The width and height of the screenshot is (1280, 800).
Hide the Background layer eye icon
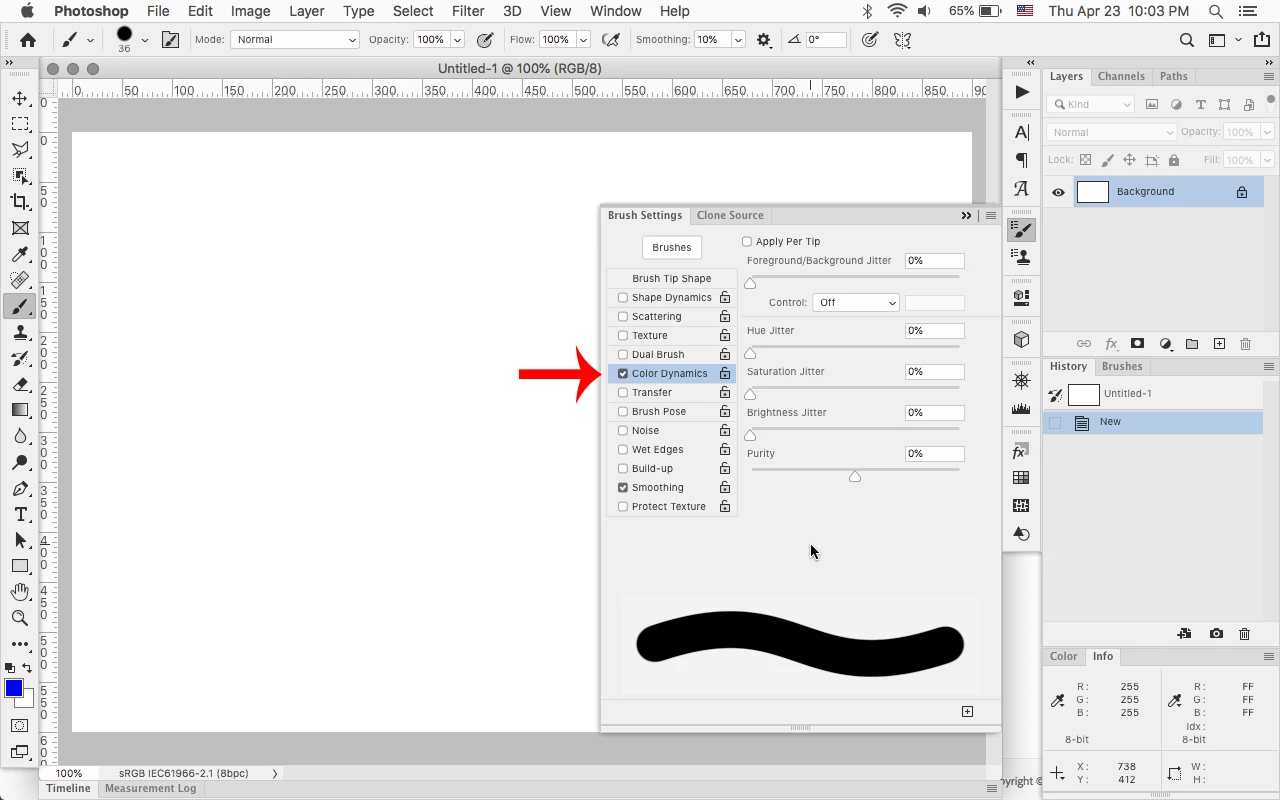pos(1058,192)
